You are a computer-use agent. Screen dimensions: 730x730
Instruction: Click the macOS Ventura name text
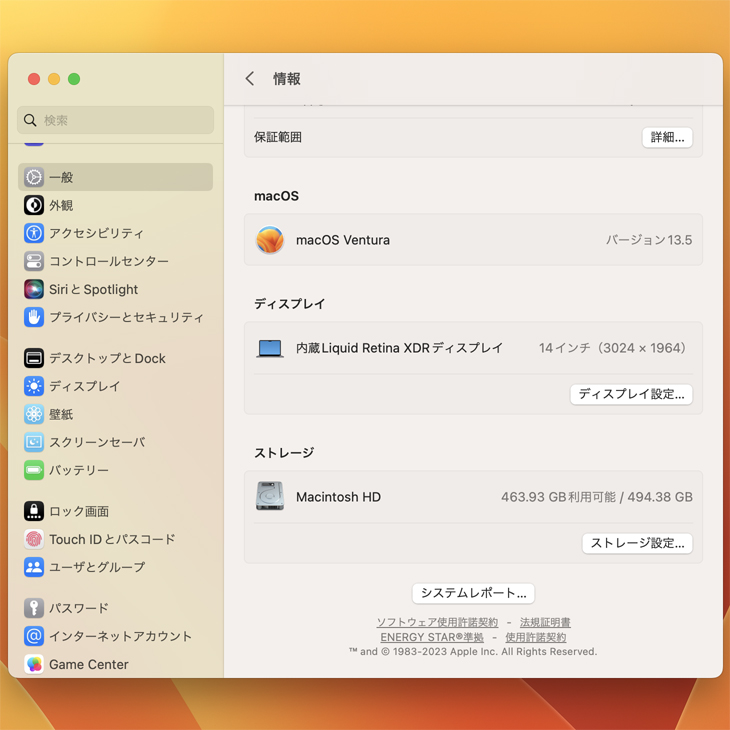coord(343,240)
